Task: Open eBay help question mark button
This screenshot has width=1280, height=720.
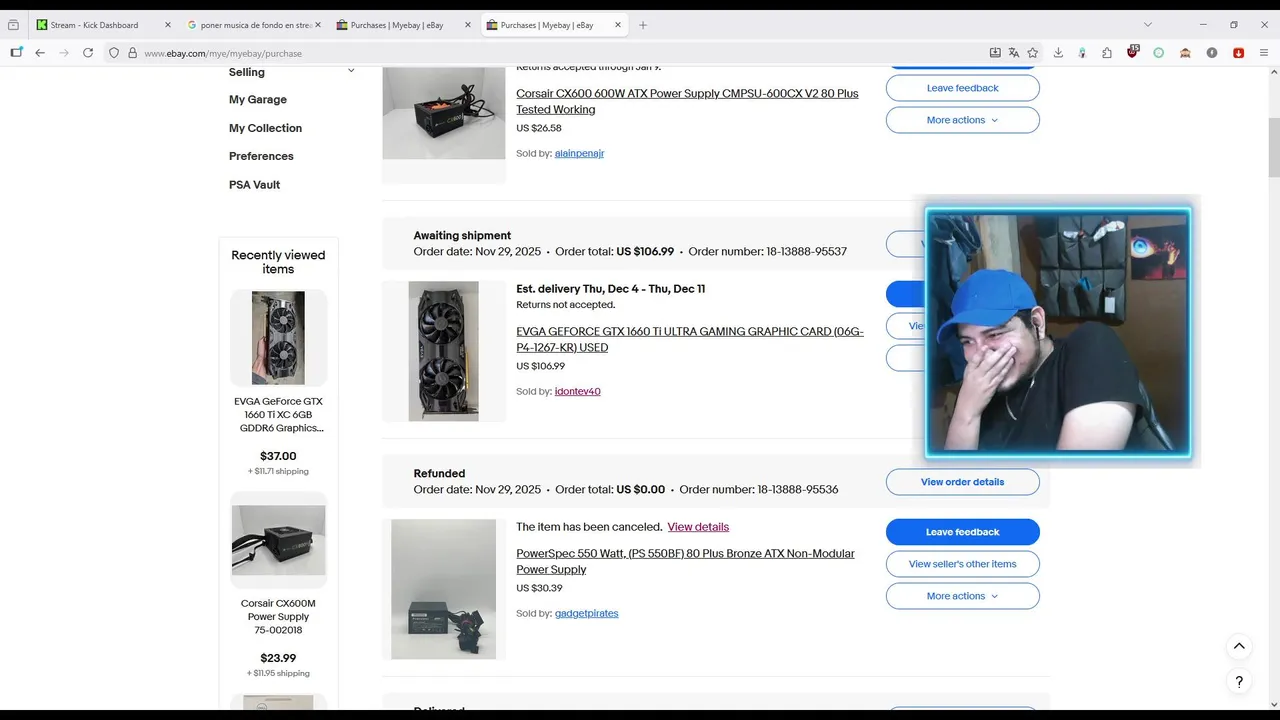Action: click(1239, 682)
